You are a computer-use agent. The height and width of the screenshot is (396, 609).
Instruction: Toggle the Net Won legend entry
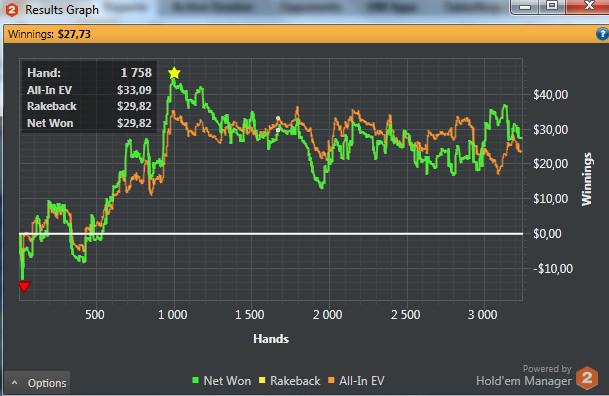[x=222, y=381]
